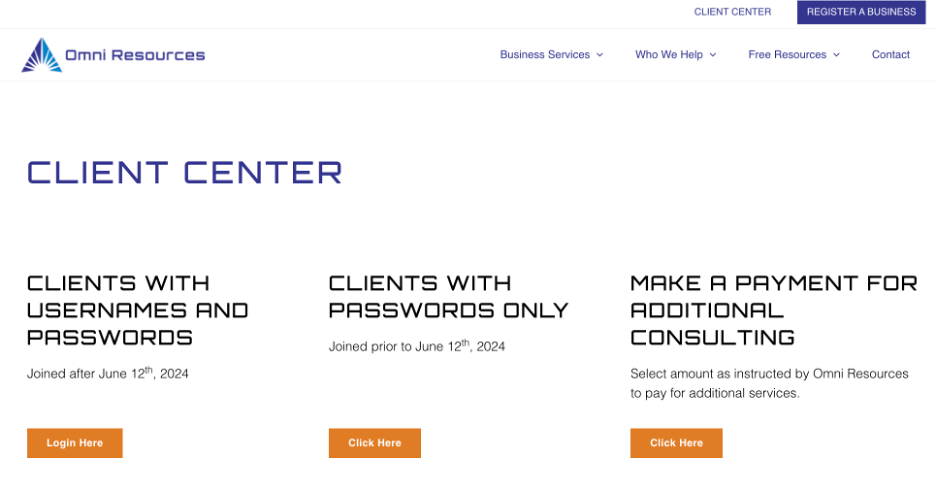Click the Joined after June 12th, 2024 text
The height and width of the screenshot is (490, 936).
(107, 373)
